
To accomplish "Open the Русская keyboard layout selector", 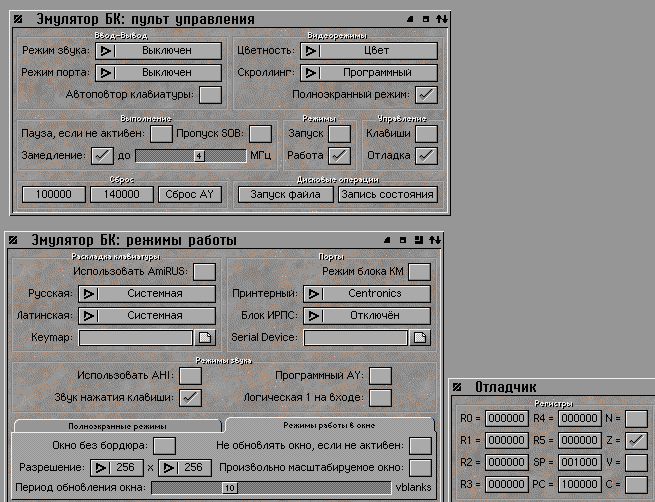I will pyautogui.click(x=147, y=294).
